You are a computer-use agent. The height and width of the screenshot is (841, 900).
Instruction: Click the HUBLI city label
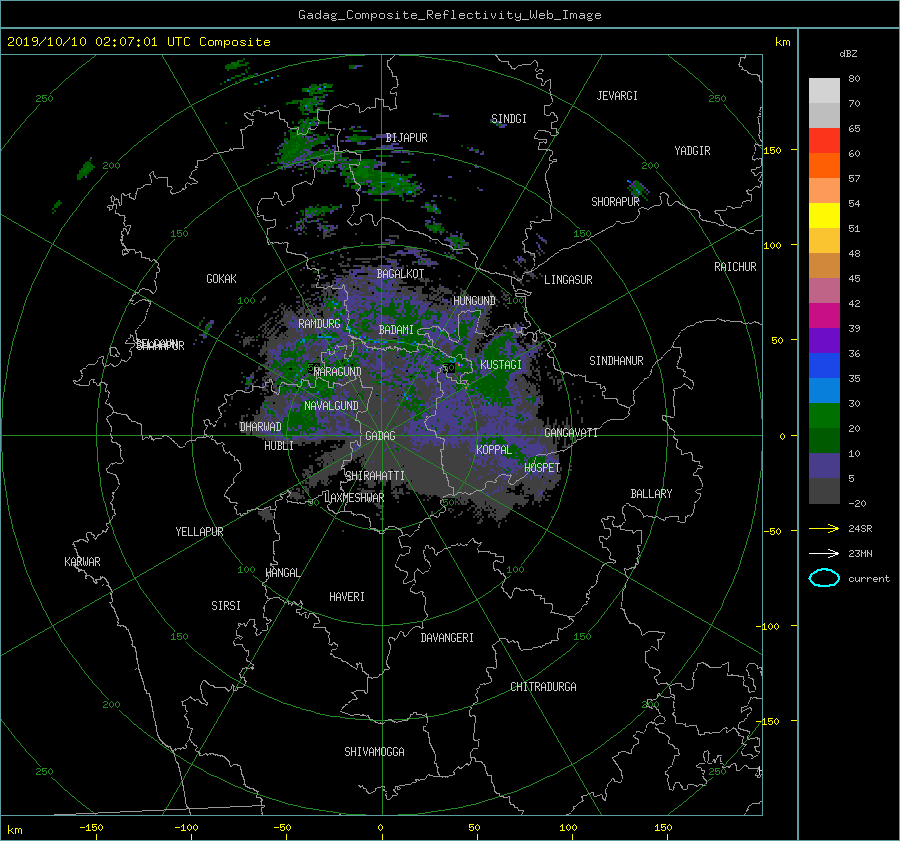[x=278, y=446]
